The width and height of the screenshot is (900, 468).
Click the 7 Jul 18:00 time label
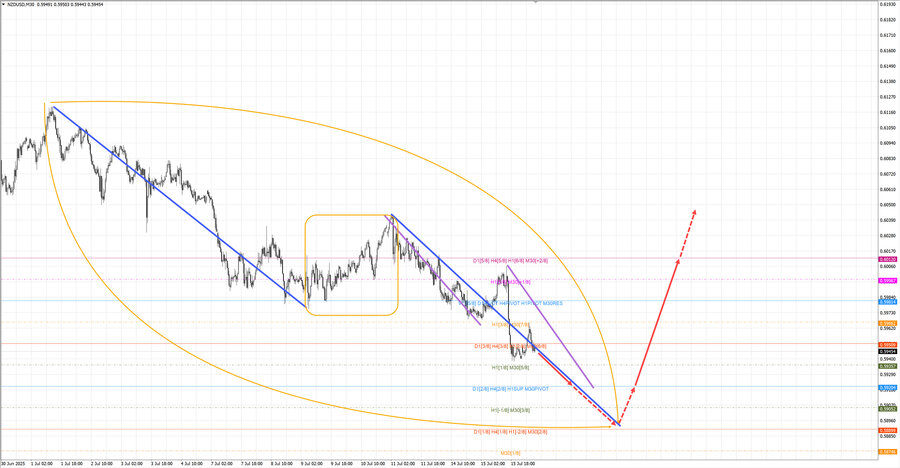[x=251, y=463]
